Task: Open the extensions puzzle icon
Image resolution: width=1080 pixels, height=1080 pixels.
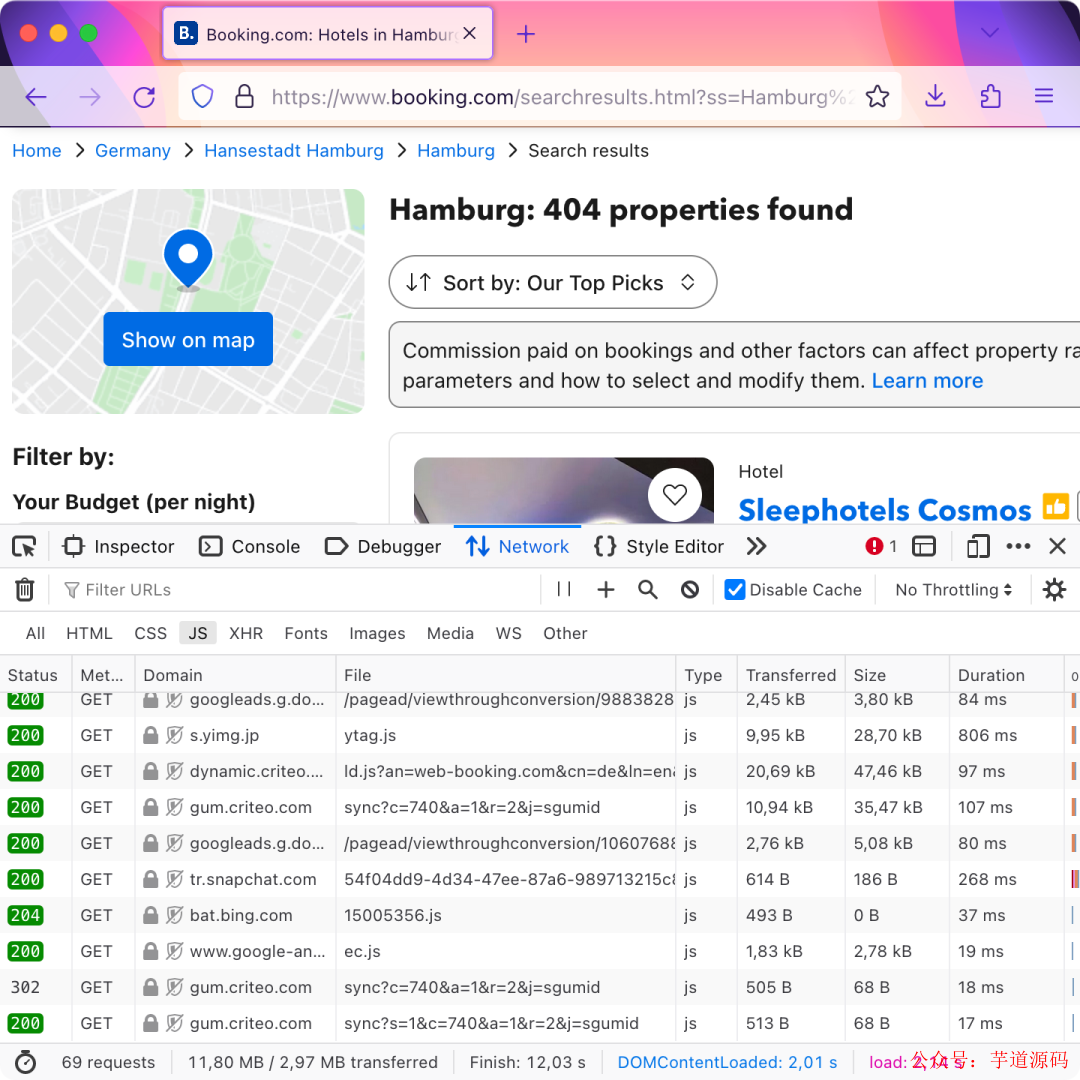Action: pos(990,96)
